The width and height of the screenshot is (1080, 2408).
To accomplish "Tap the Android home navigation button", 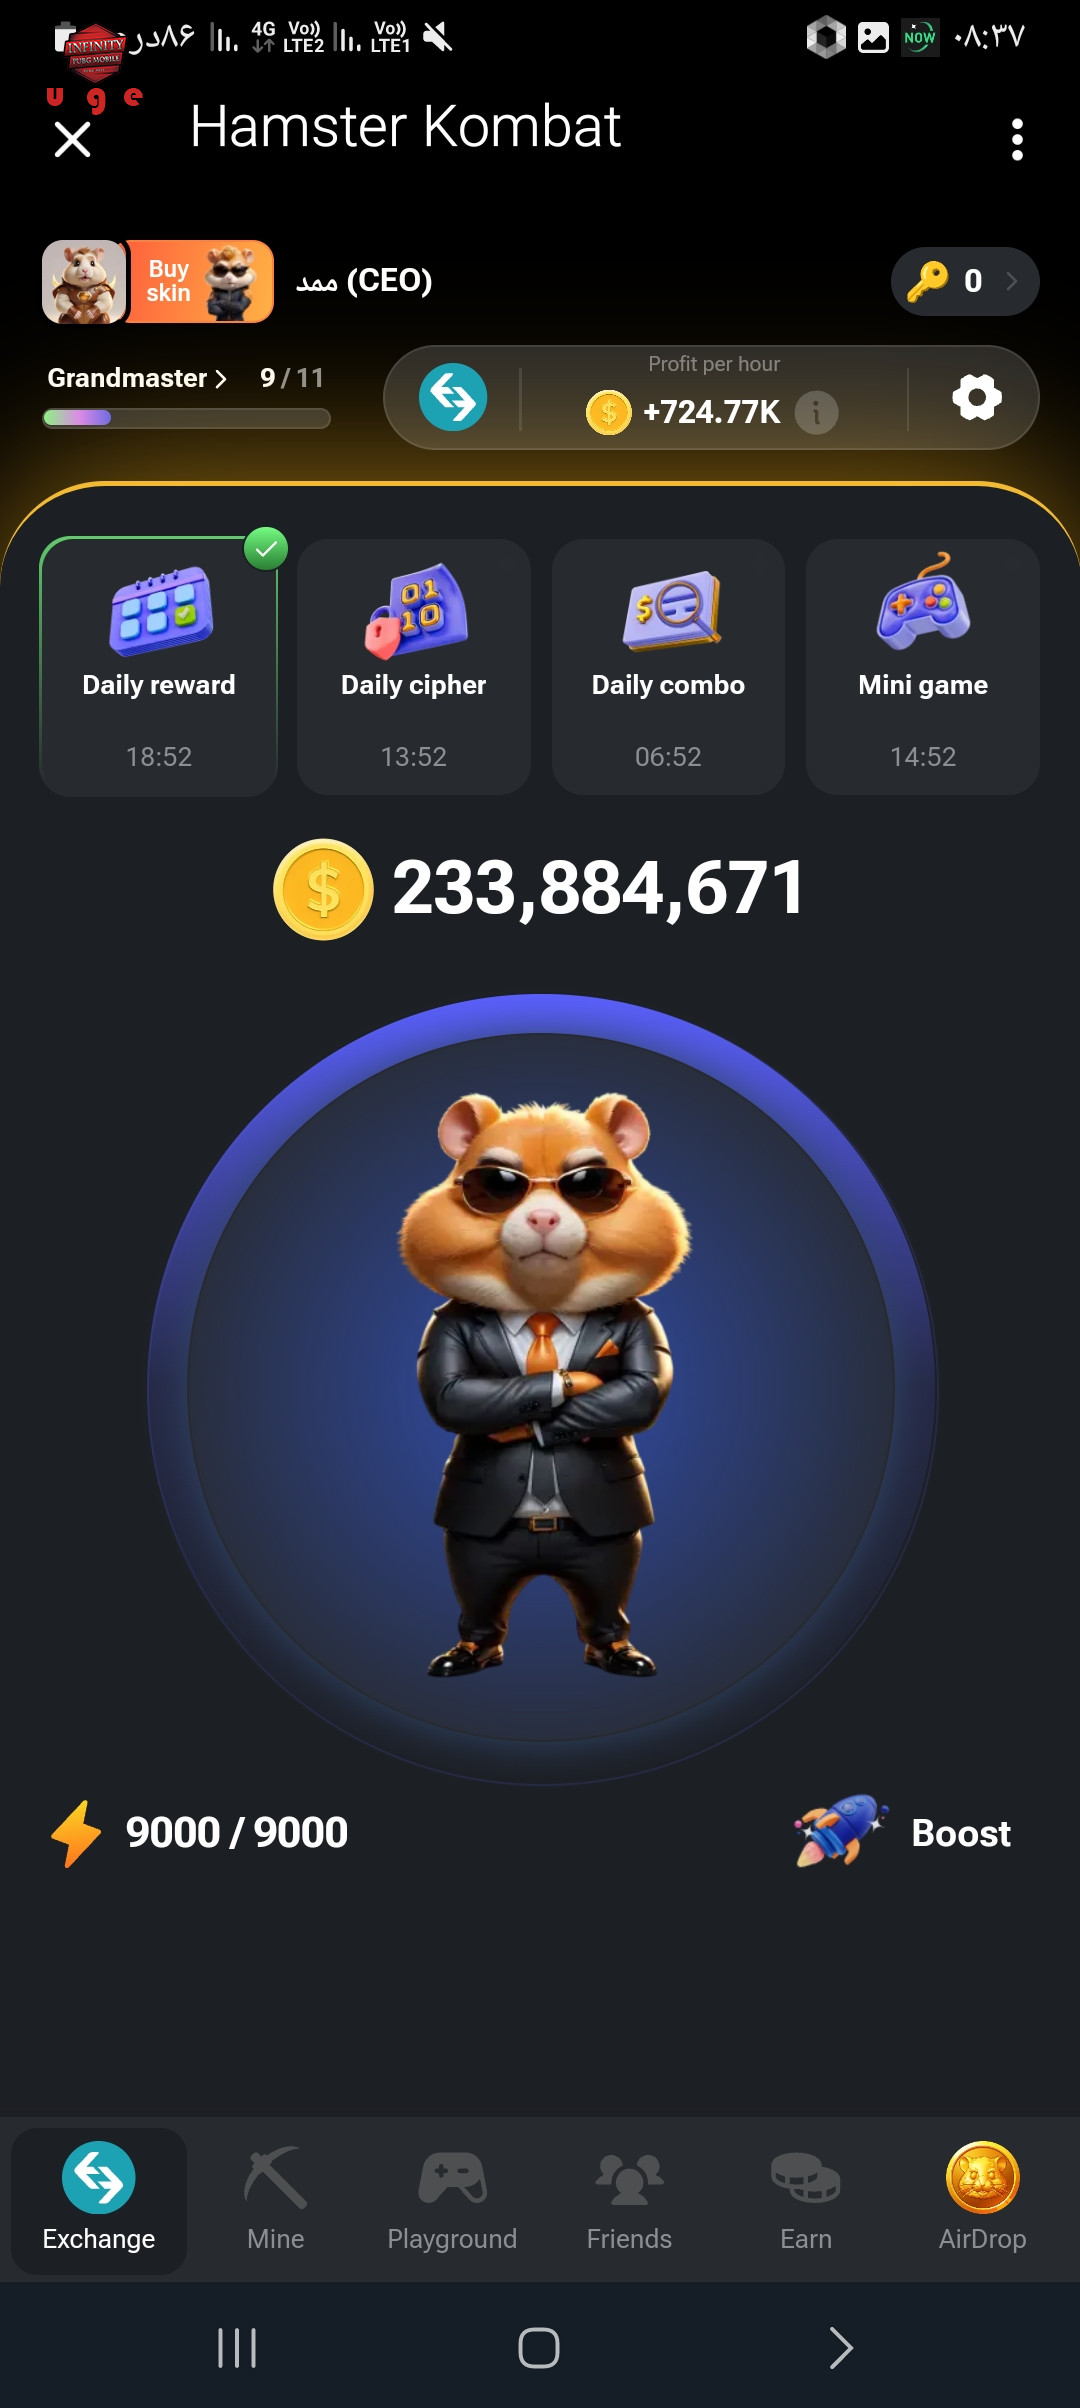I will click(539, 2347).
